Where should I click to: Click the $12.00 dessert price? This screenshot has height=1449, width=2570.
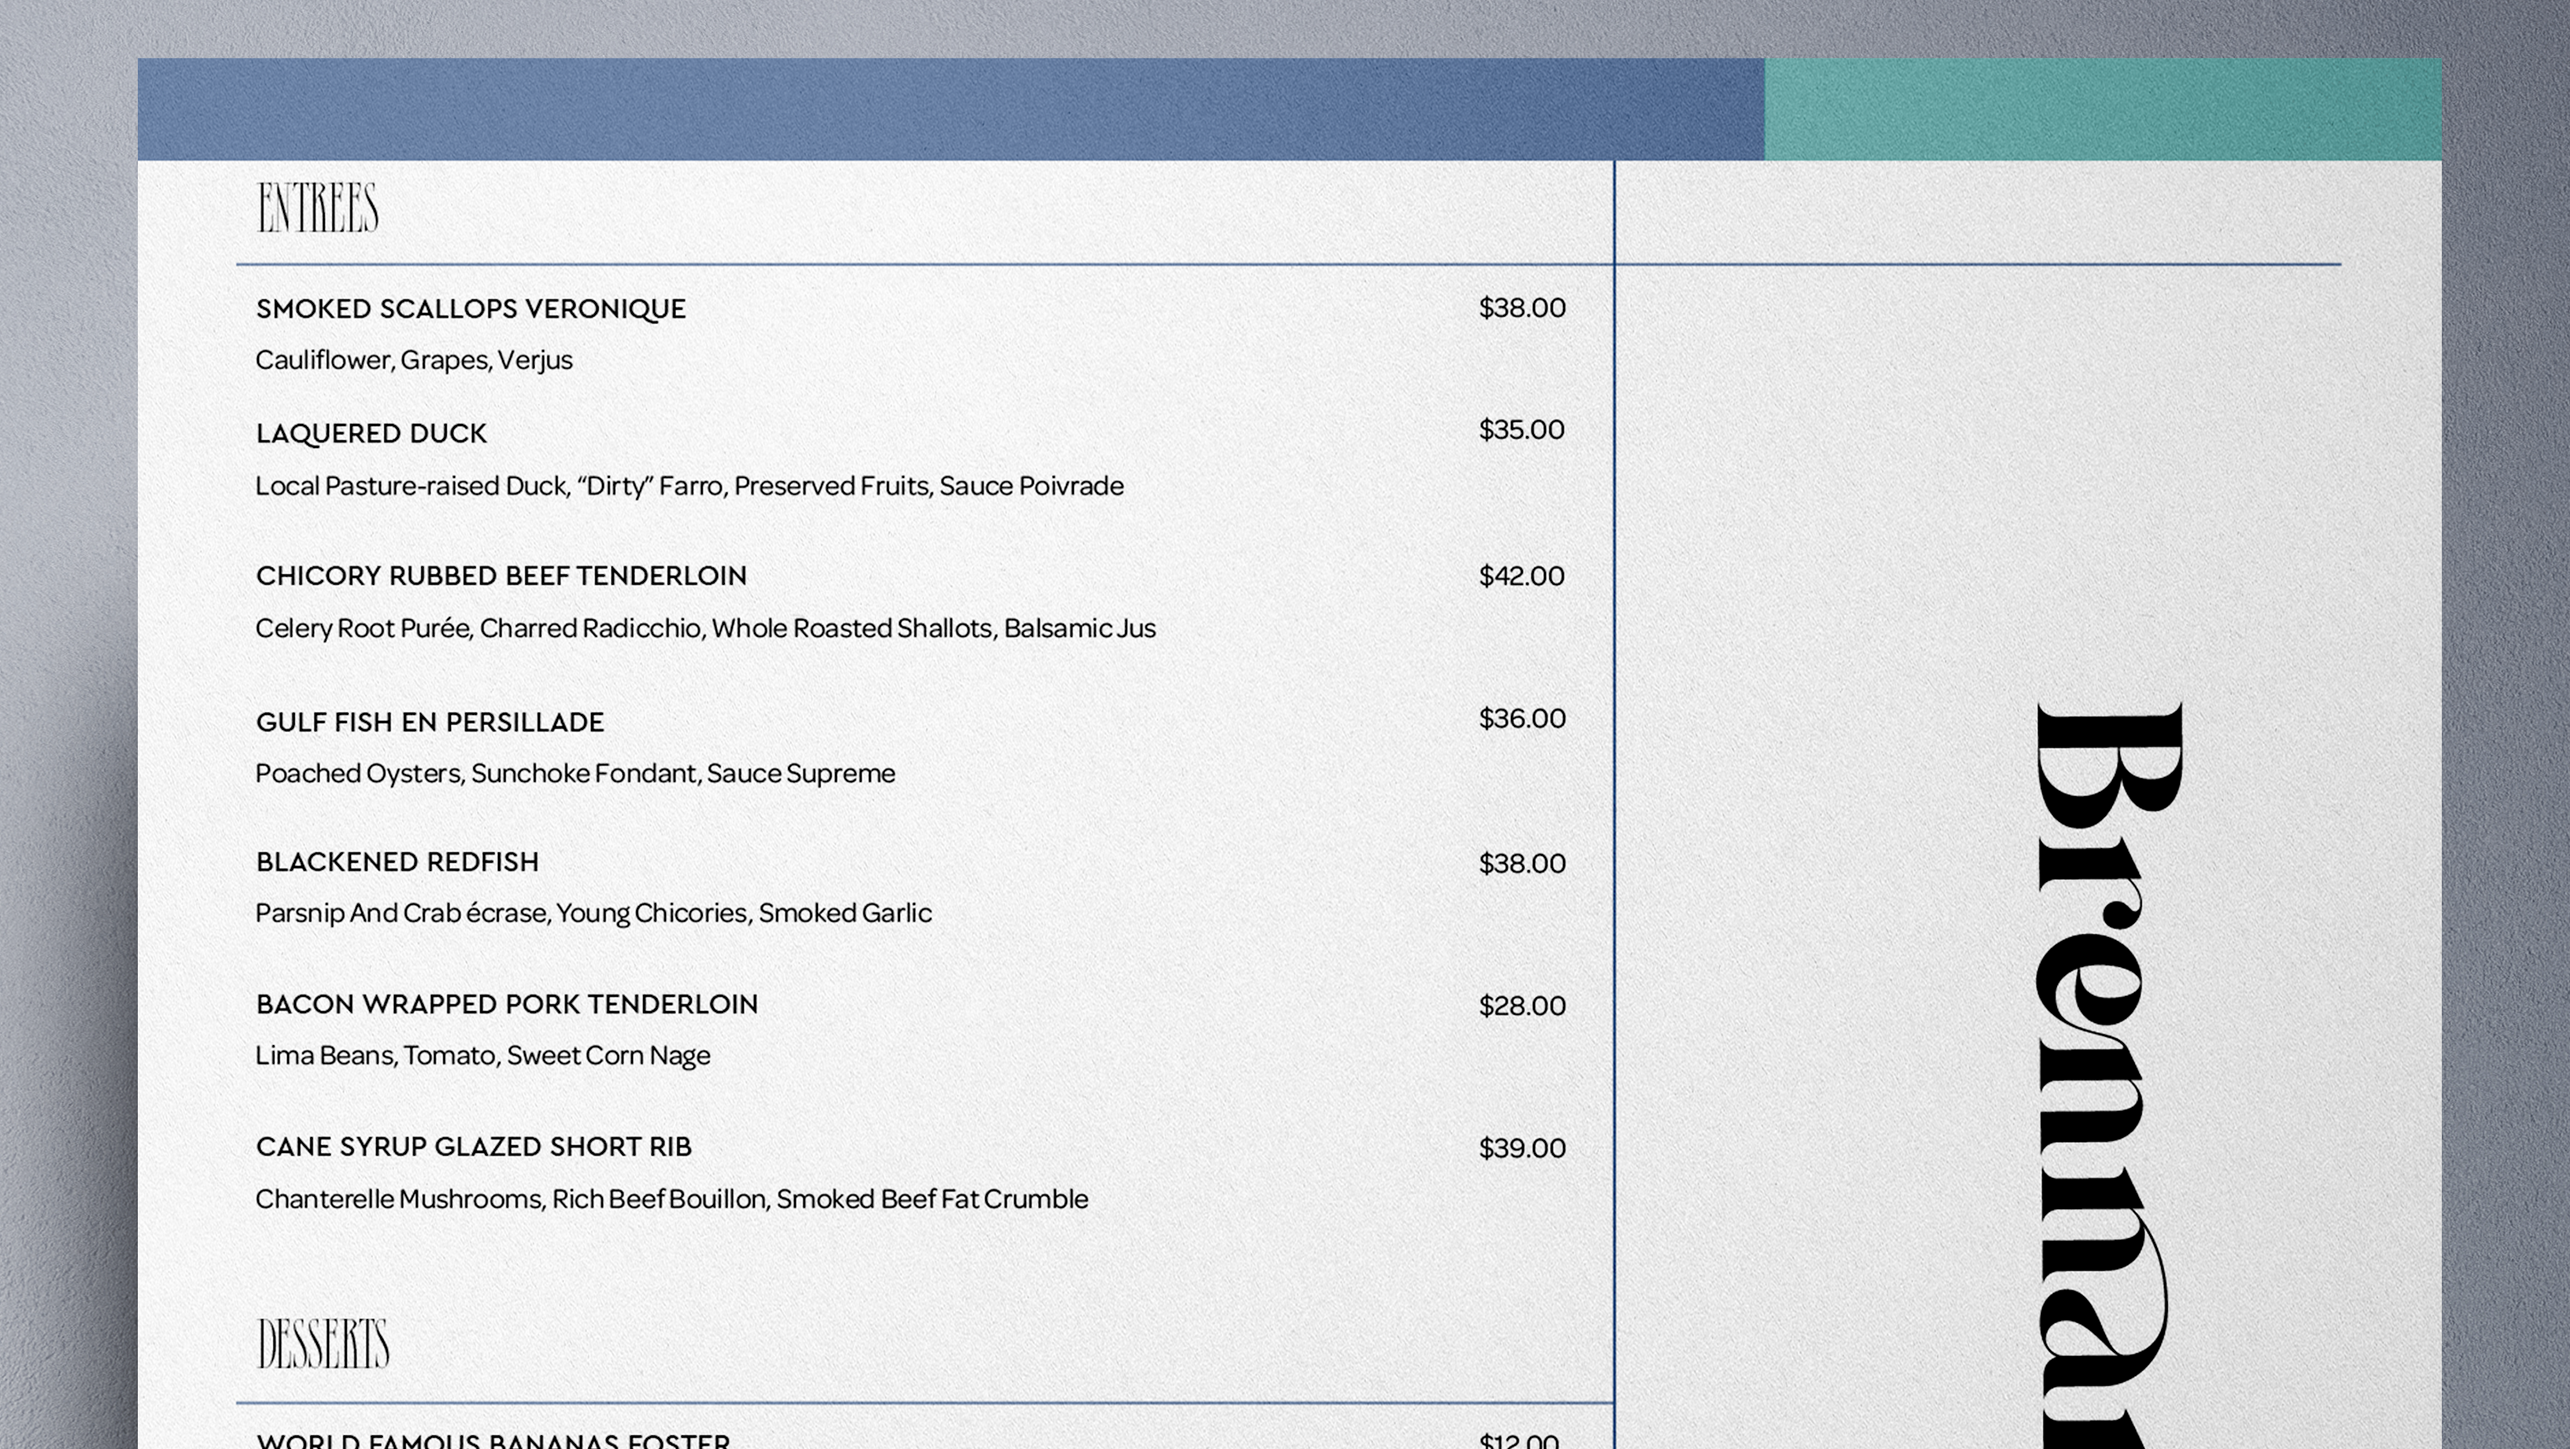[x=1518, y=1440]
